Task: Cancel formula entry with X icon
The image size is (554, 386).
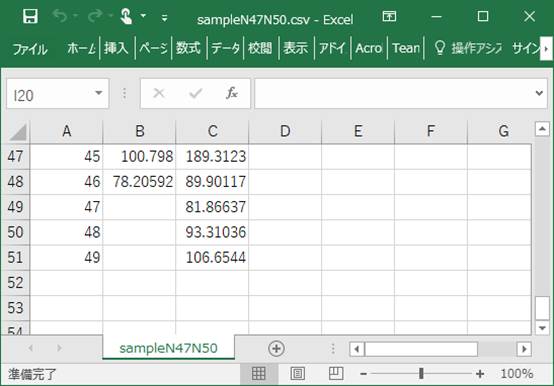Action: pyautogui.click(x=159, y=94)
